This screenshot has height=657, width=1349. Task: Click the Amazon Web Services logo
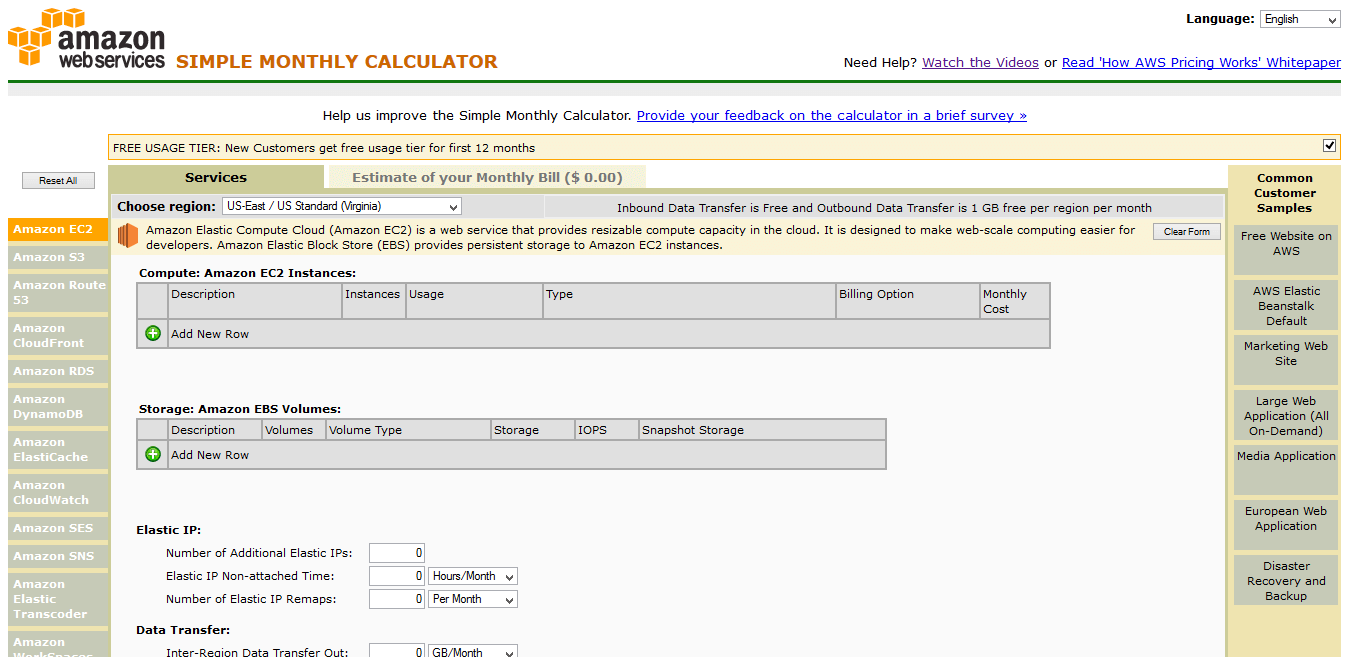(x=86, y=38)
